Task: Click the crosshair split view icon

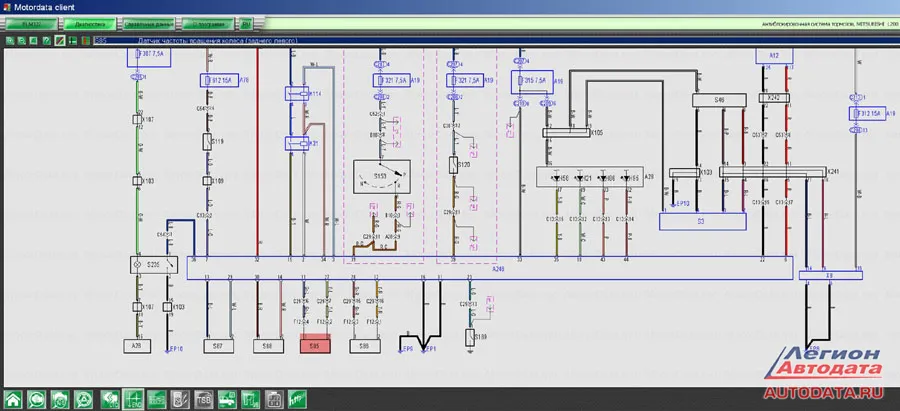Action: coord(72,41)
